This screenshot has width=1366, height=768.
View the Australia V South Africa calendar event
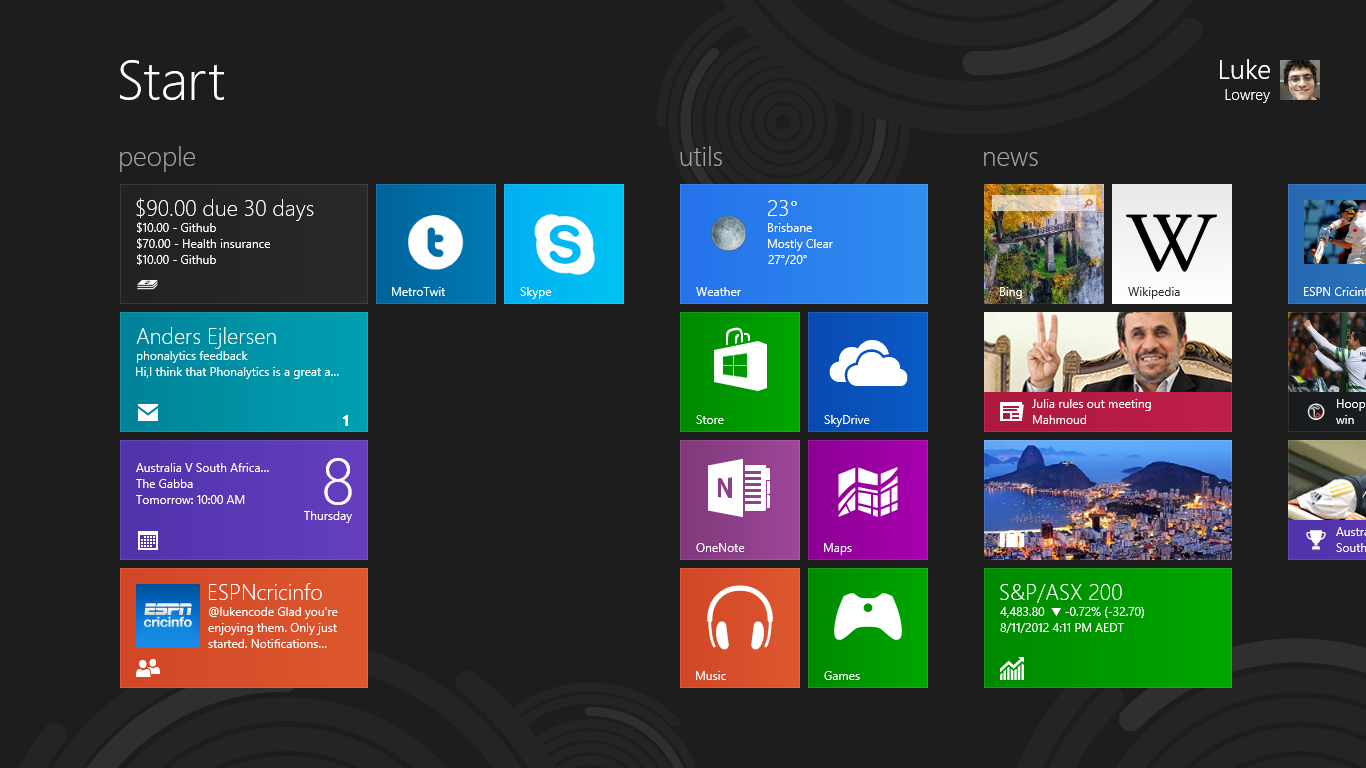[x=243, y=499]
